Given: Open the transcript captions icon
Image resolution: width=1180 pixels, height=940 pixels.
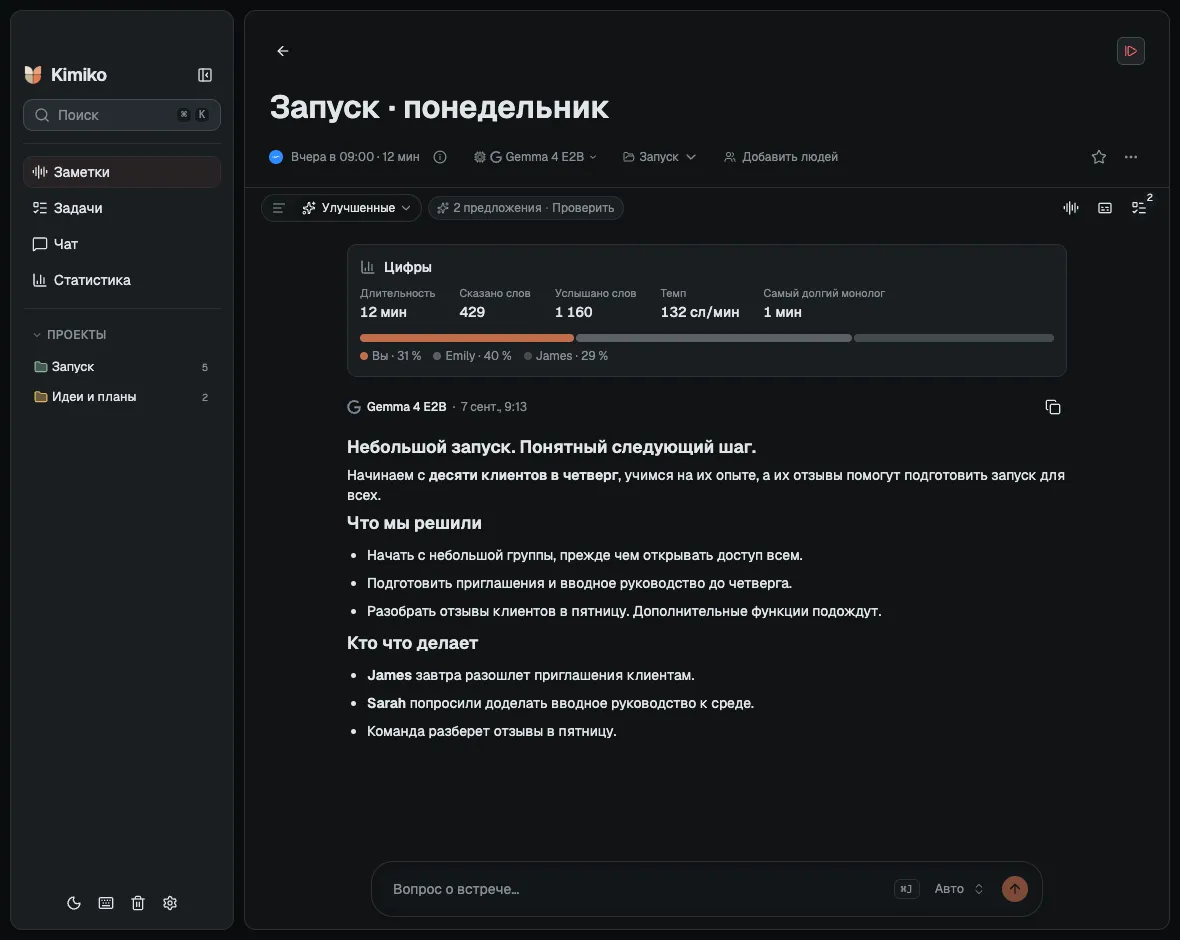Looking at the screenshot, I should coord(1105,208).
